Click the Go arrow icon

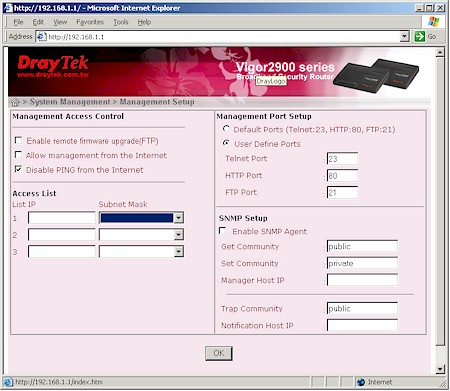pyautogui.click(x=419, y=36)
